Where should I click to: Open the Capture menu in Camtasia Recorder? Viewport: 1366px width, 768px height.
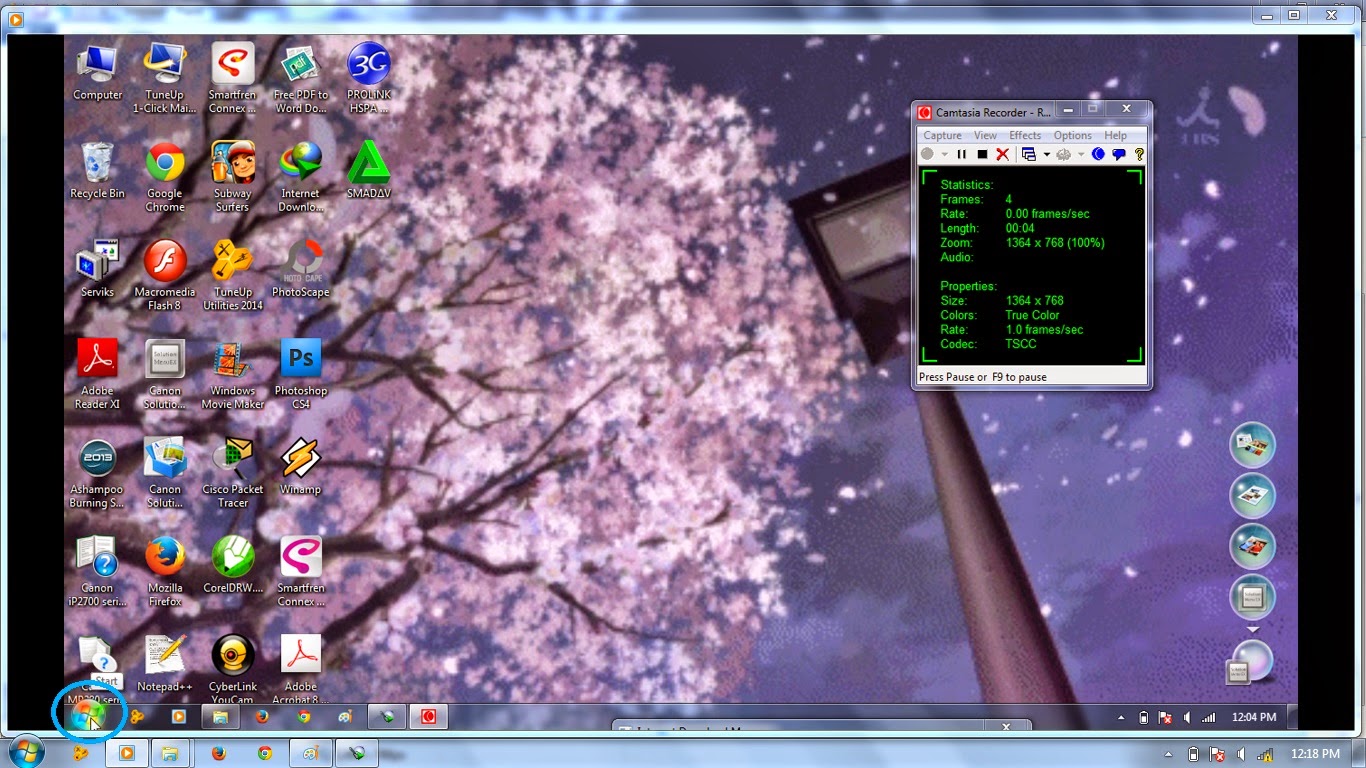pos(942,135)
